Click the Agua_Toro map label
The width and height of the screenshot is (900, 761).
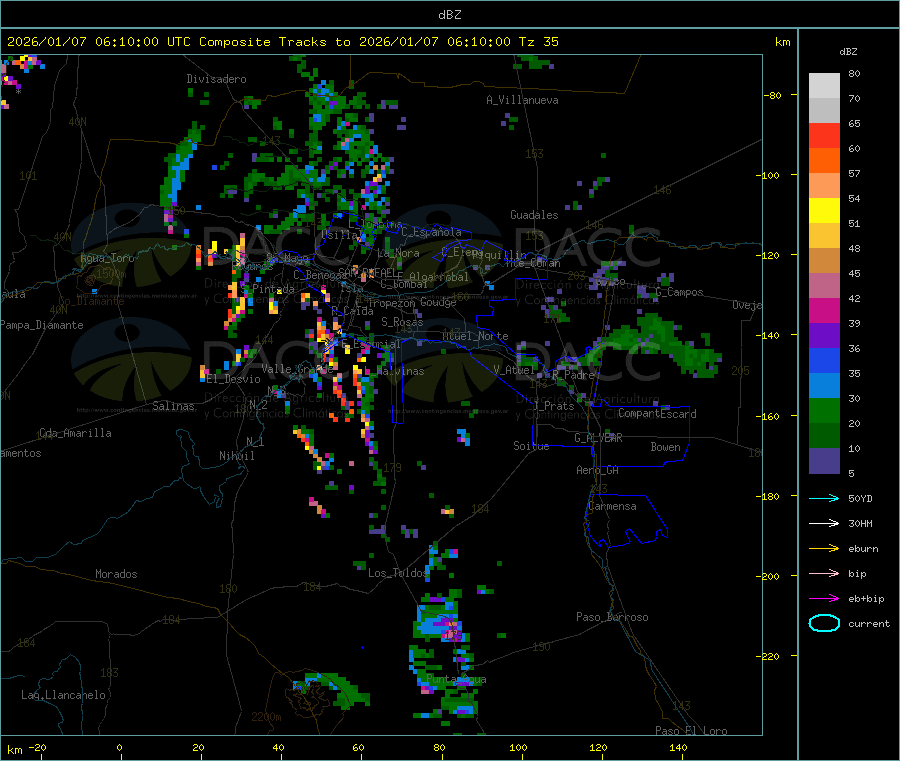pos(107,258)
